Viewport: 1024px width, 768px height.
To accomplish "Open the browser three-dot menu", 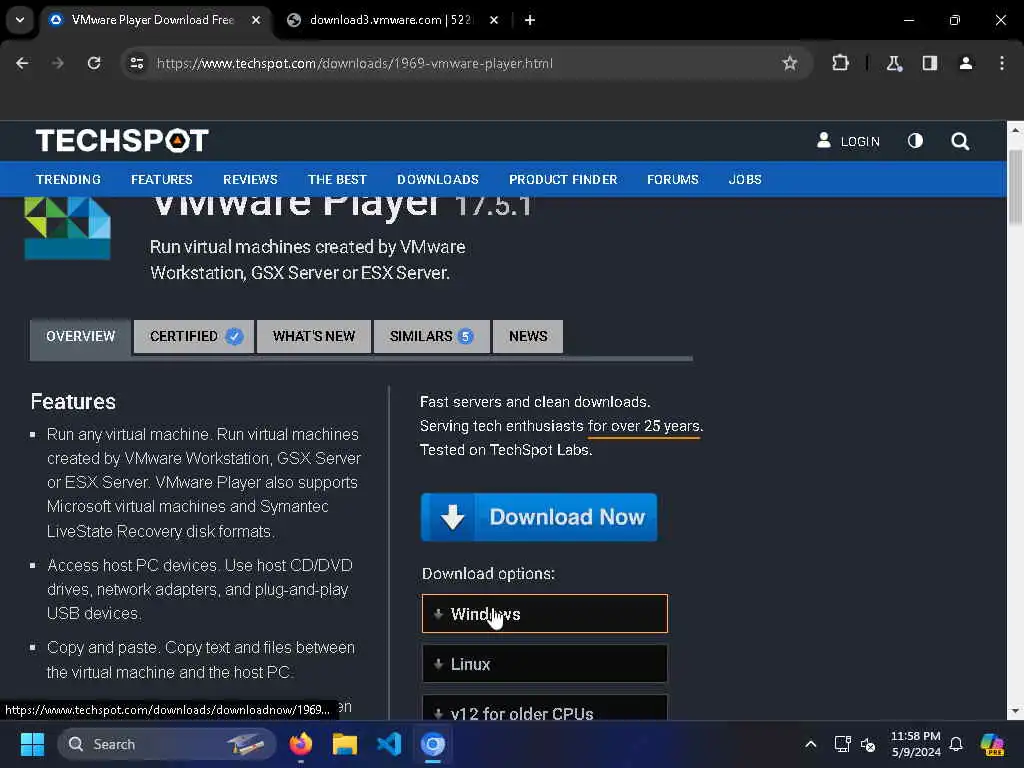I will (x=1002, y=63).
